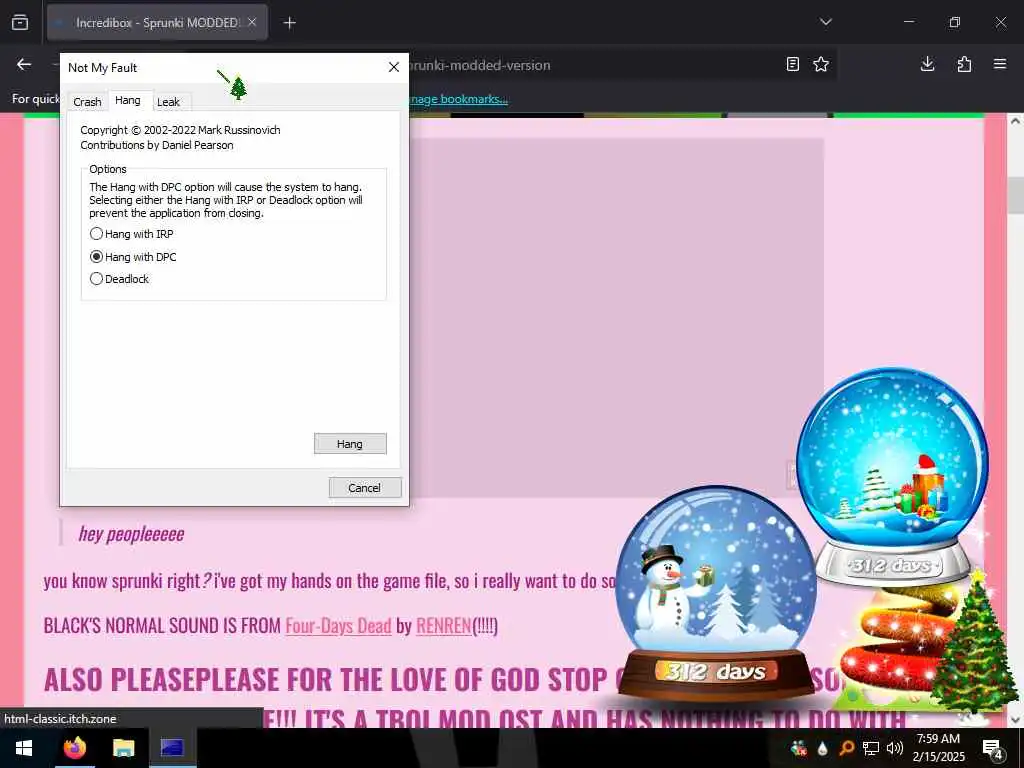Open the extensions puzzle icon

tap(964, 64)
